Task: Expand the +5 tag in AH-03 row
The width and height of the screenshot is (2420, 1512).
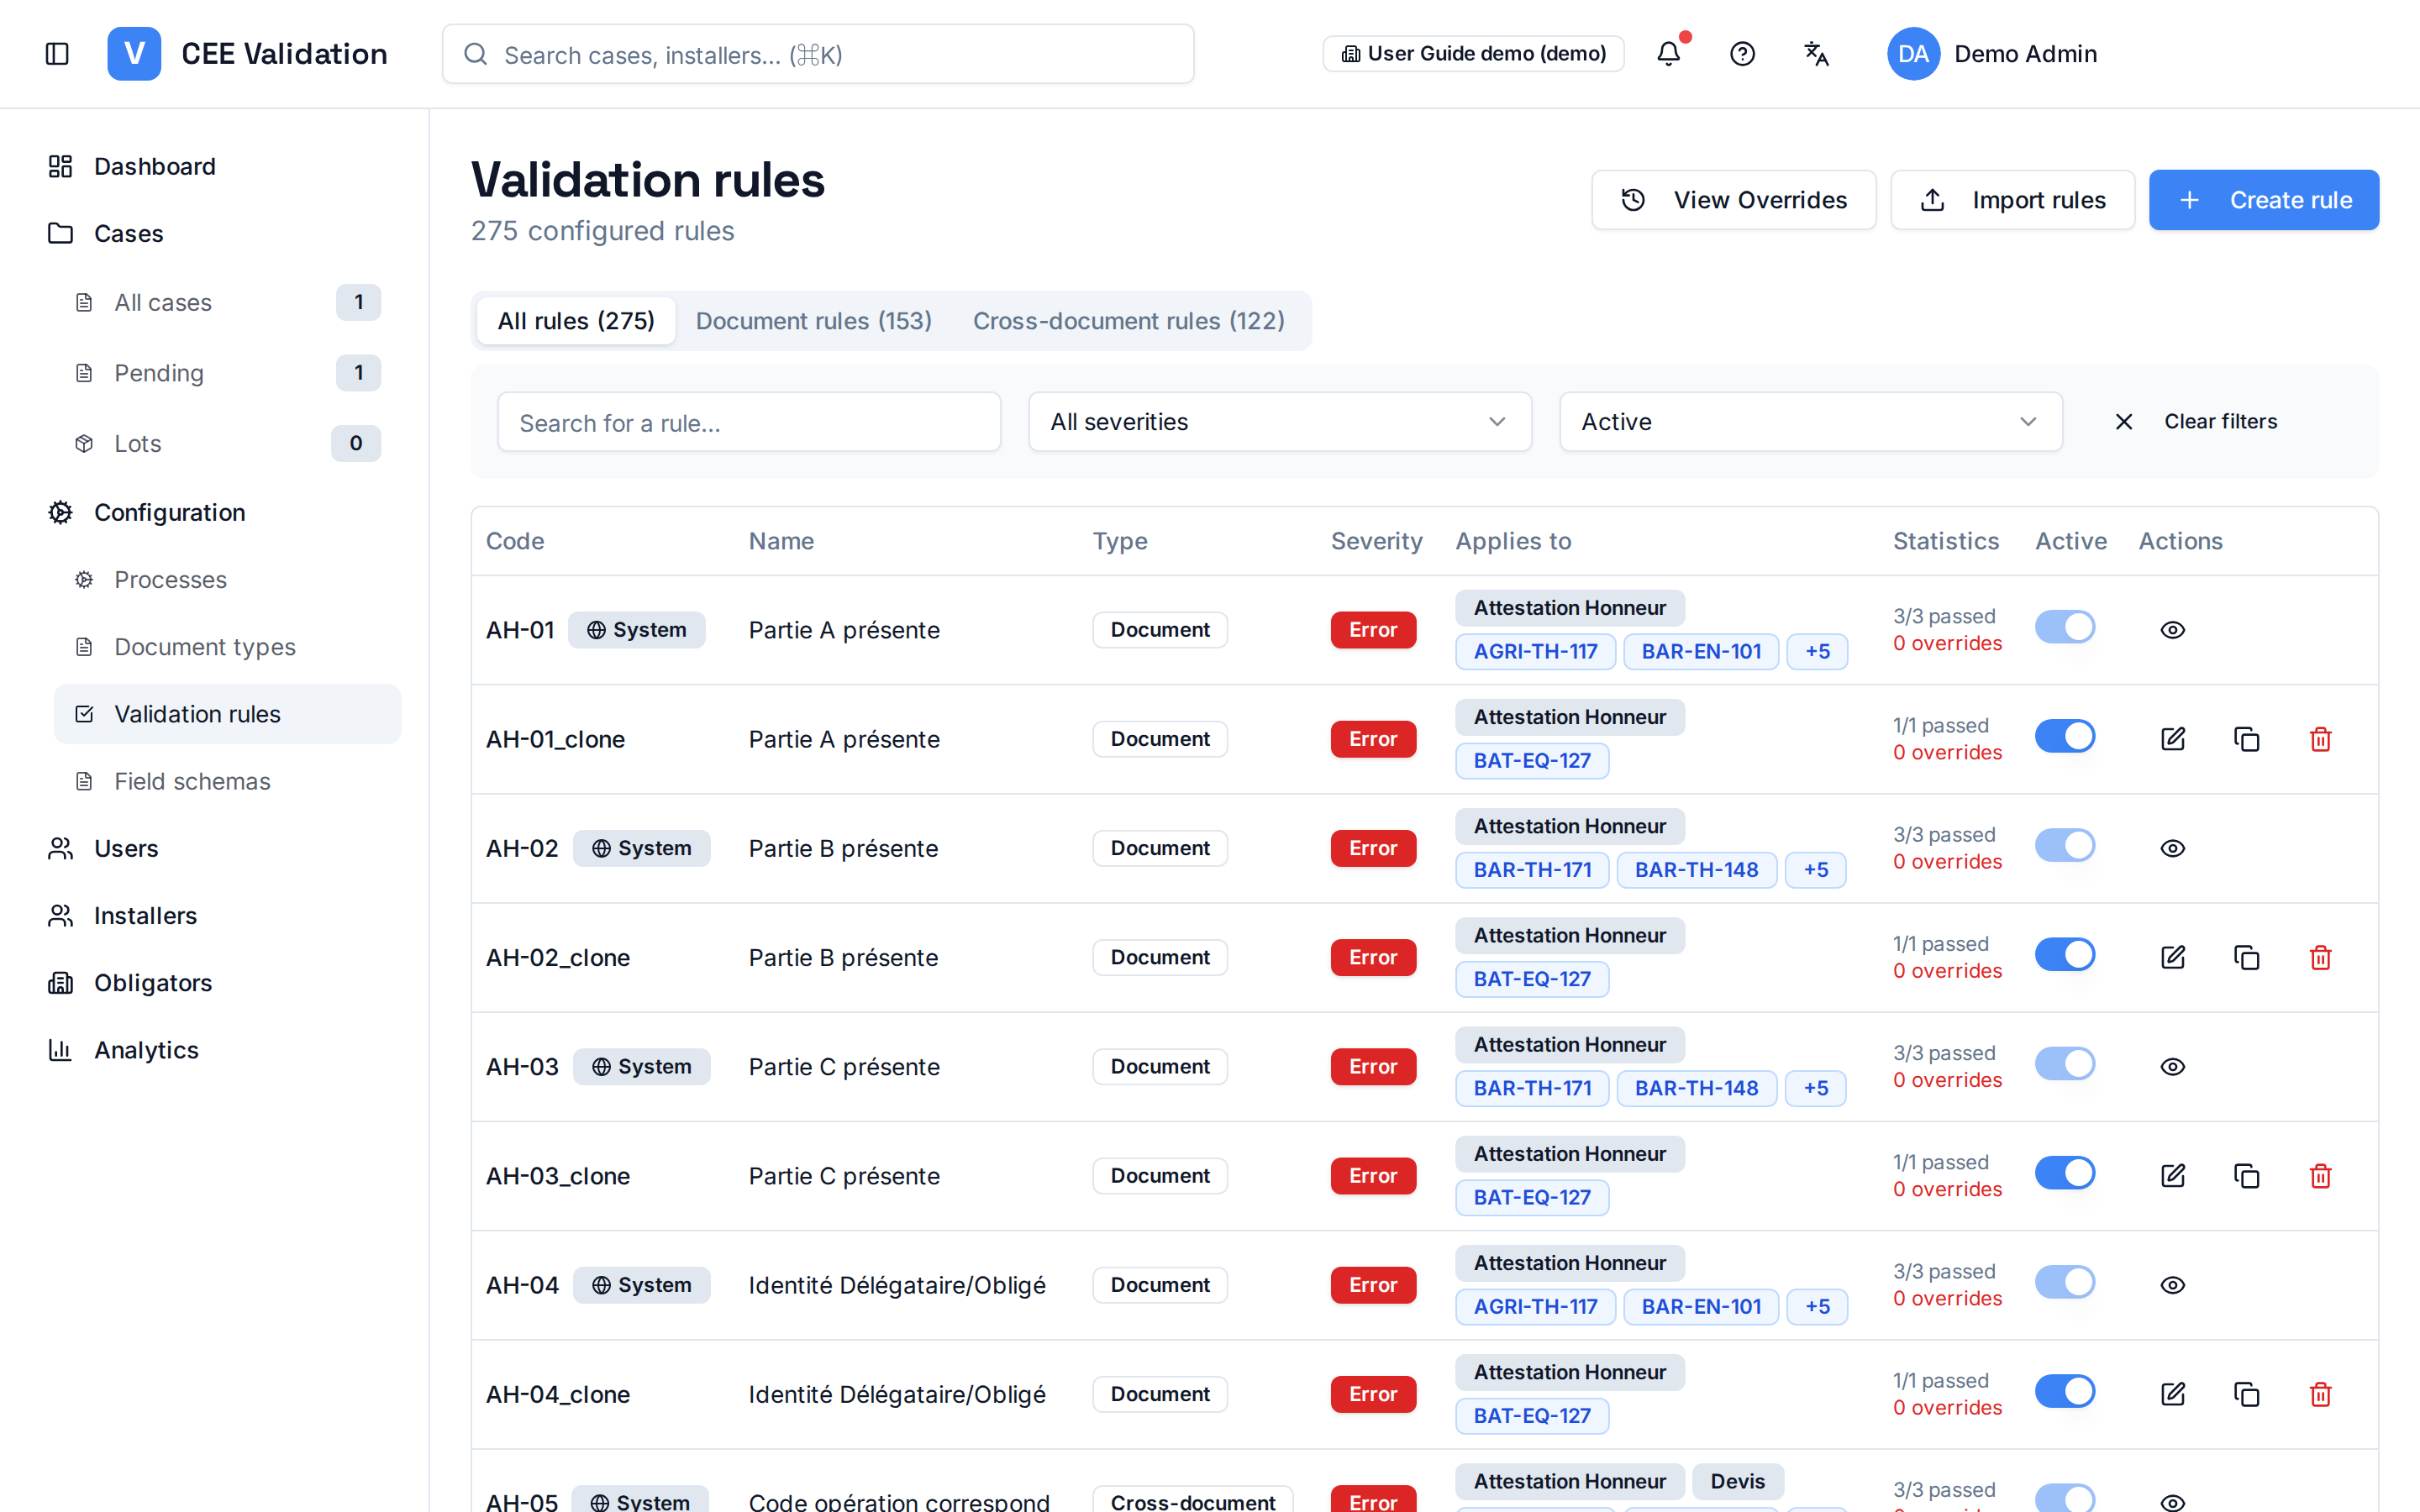Action: pyautogui.click(x=1816, y=1088)
